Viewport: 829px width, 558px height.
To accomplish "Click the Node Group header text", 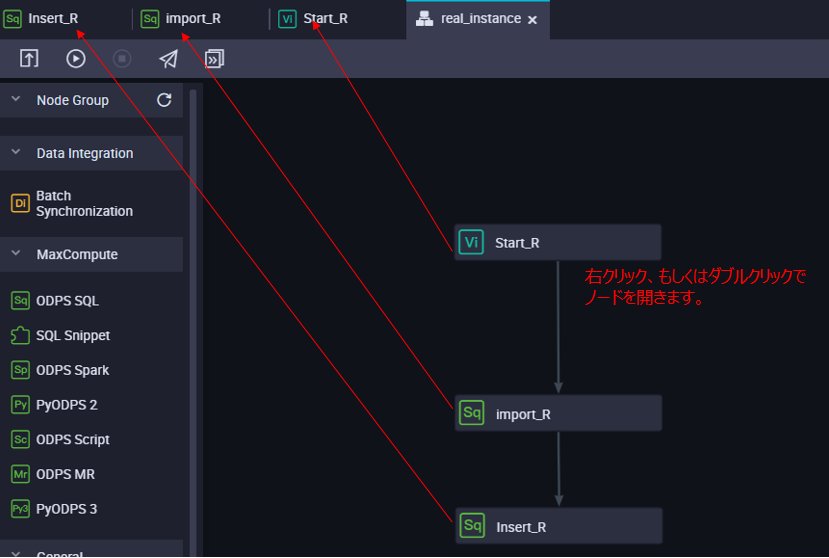I will (72, 100).
